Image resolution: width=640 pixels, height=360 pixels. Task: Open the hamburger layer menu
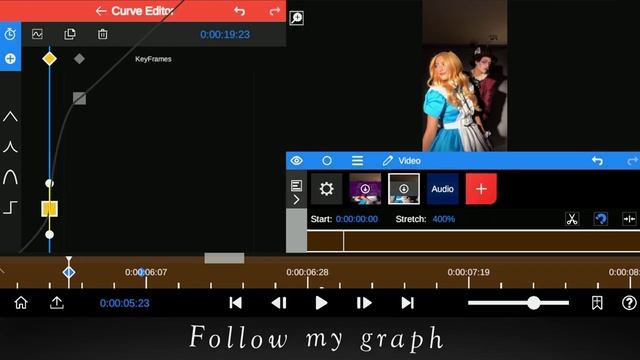357,161
